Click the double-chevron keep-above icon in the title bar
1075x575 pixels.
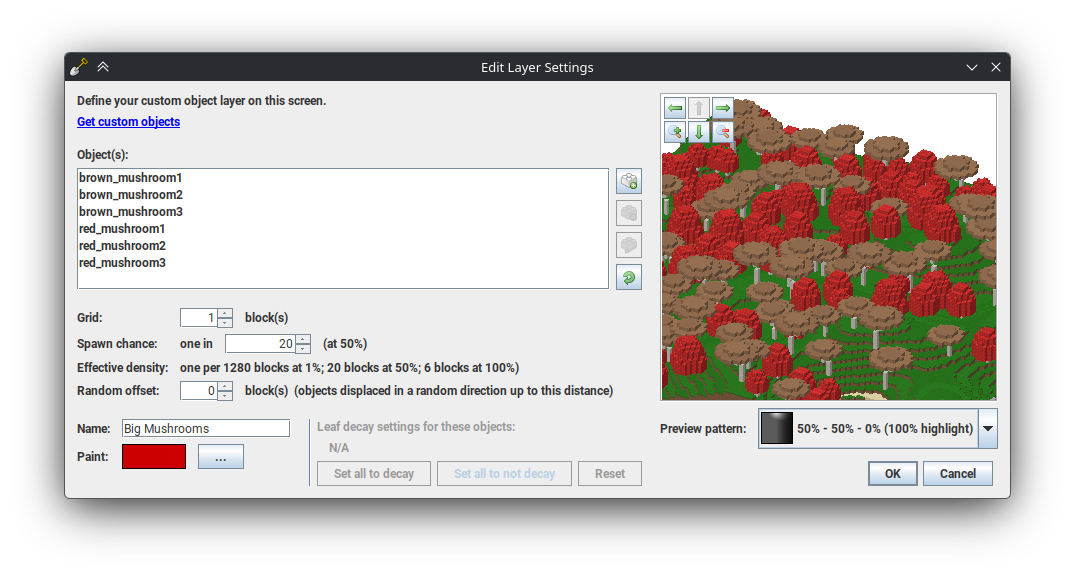click(x=103, y=66)
